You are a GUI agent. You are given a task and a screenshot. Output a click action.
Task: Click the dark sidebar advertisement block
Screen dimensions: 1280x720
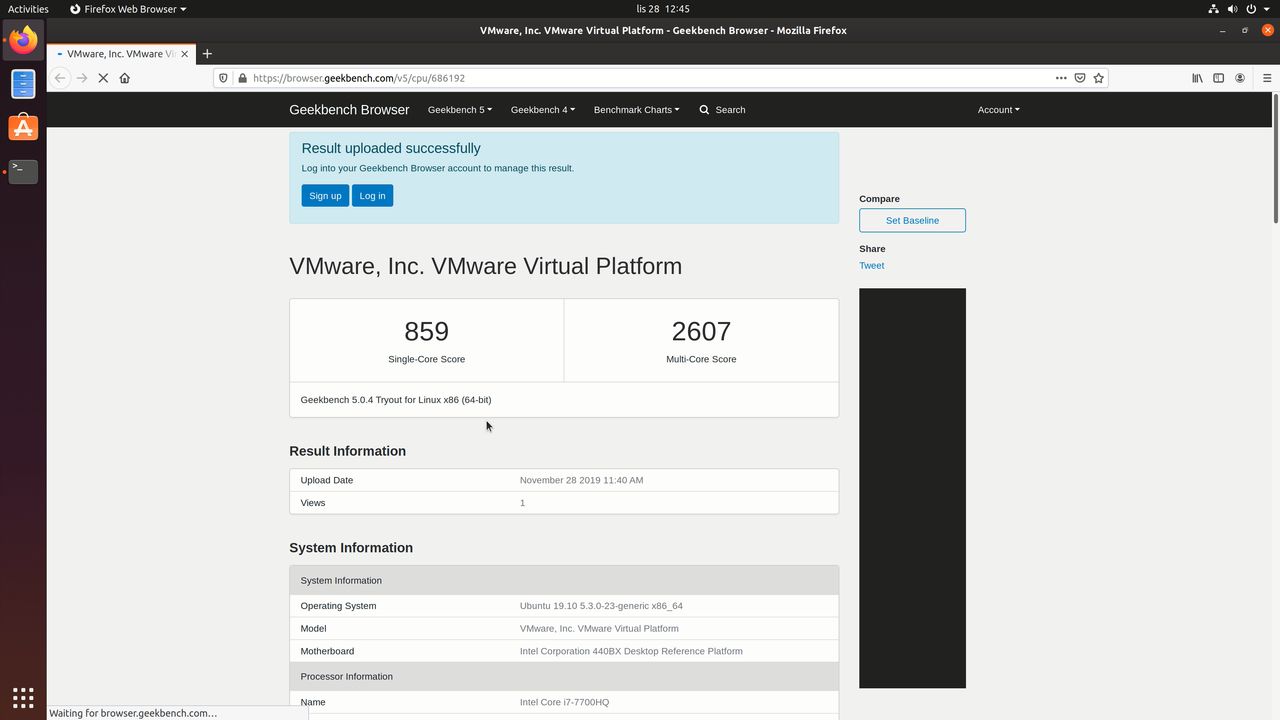tap(912, 488)
